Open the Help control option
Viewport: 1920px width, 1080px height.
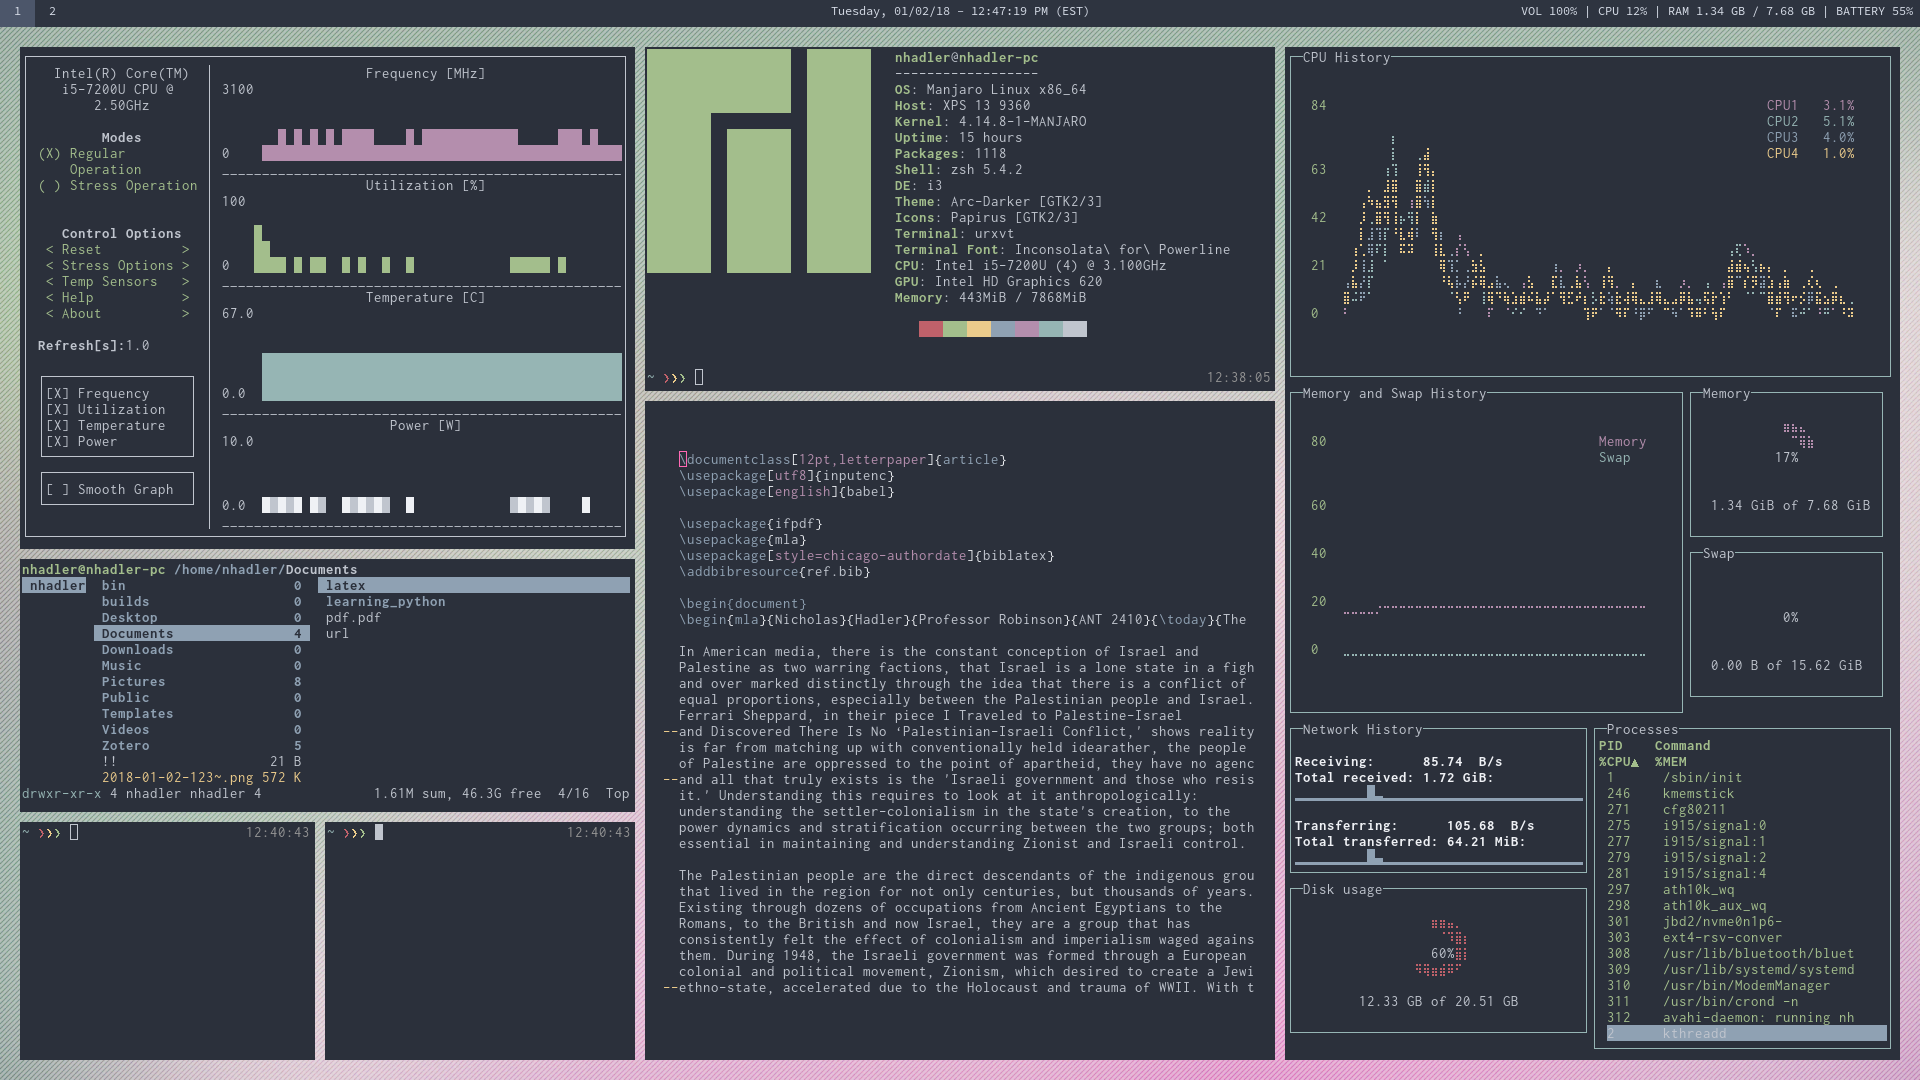click(x=77, y=298)
